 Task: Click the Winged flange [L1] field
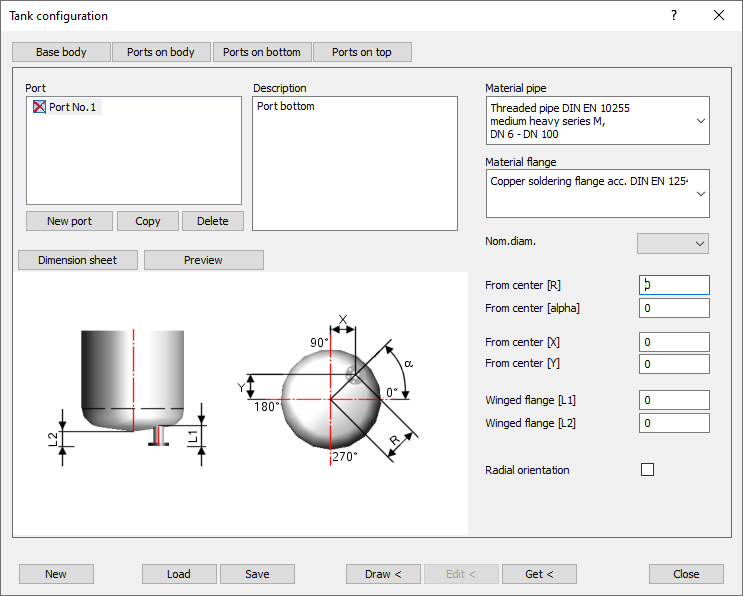pos(674,400)
